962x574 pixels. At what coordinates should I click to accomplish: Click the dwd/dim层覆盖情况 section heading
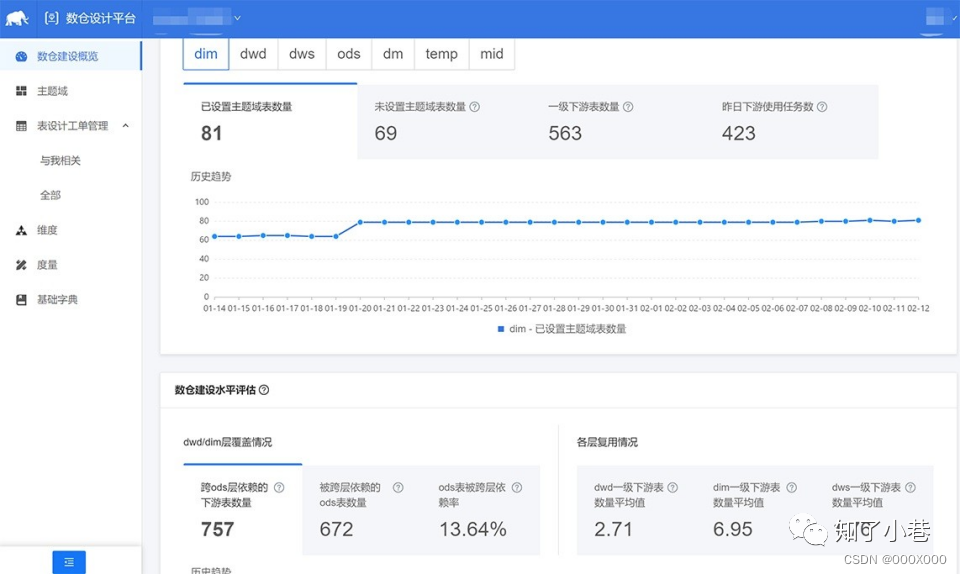(228, 442)
